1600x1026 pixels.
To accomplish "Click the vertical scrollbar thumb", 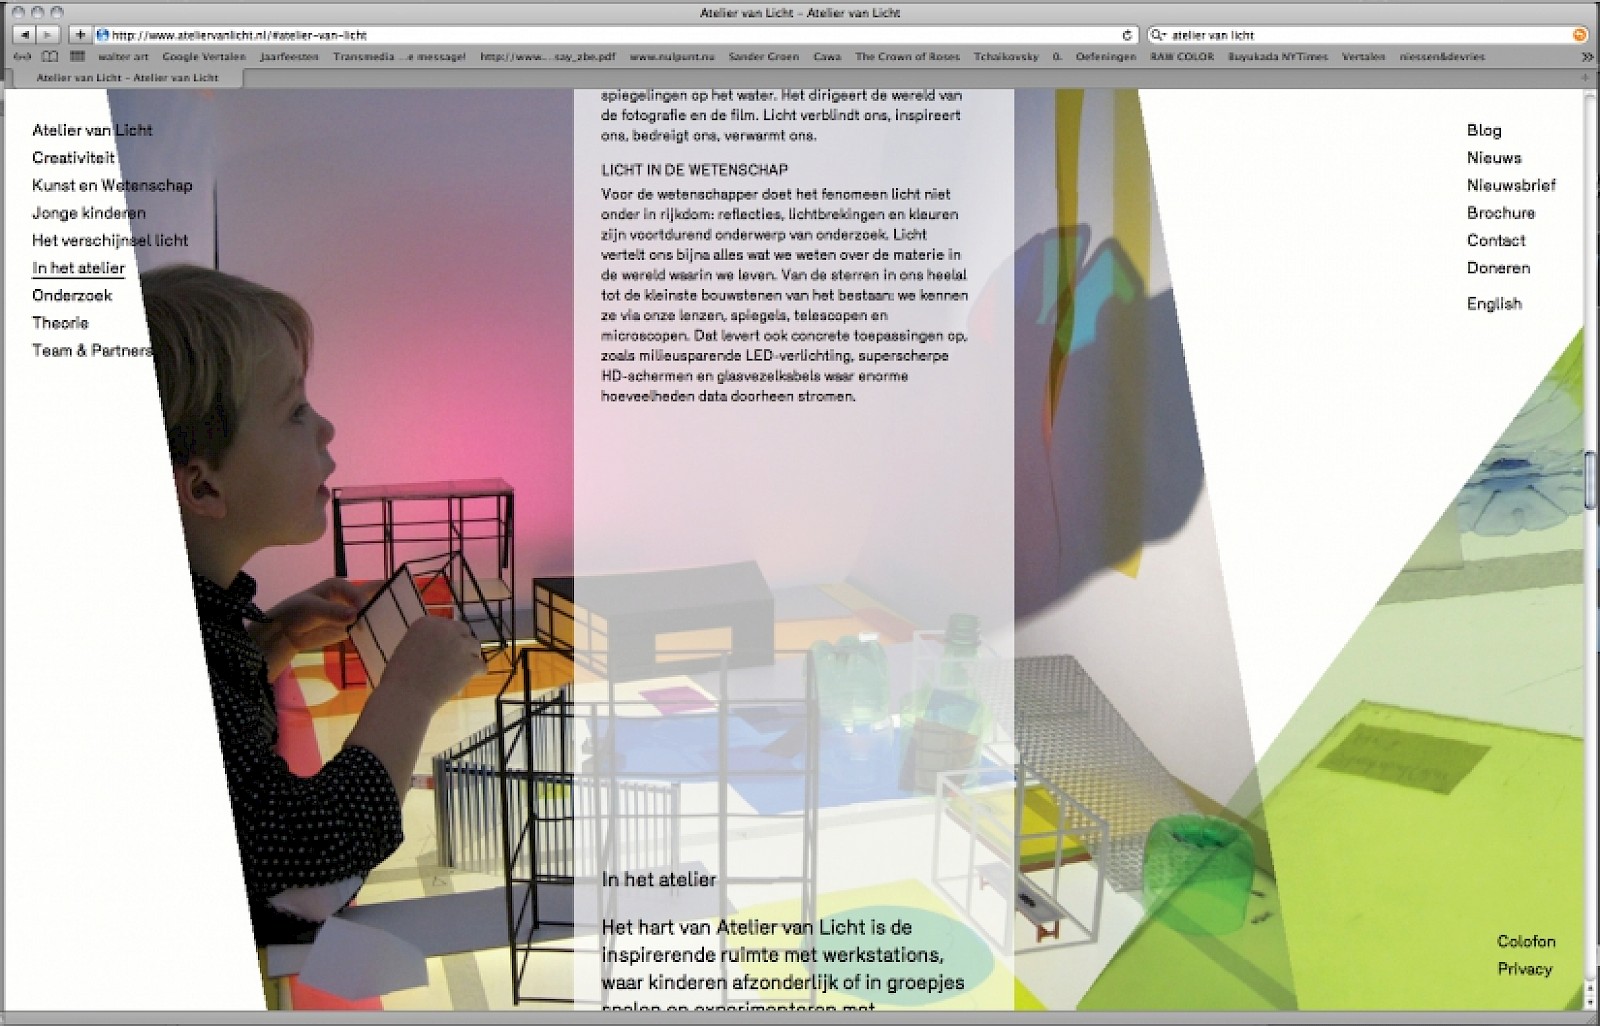I will pos(1591,481).
